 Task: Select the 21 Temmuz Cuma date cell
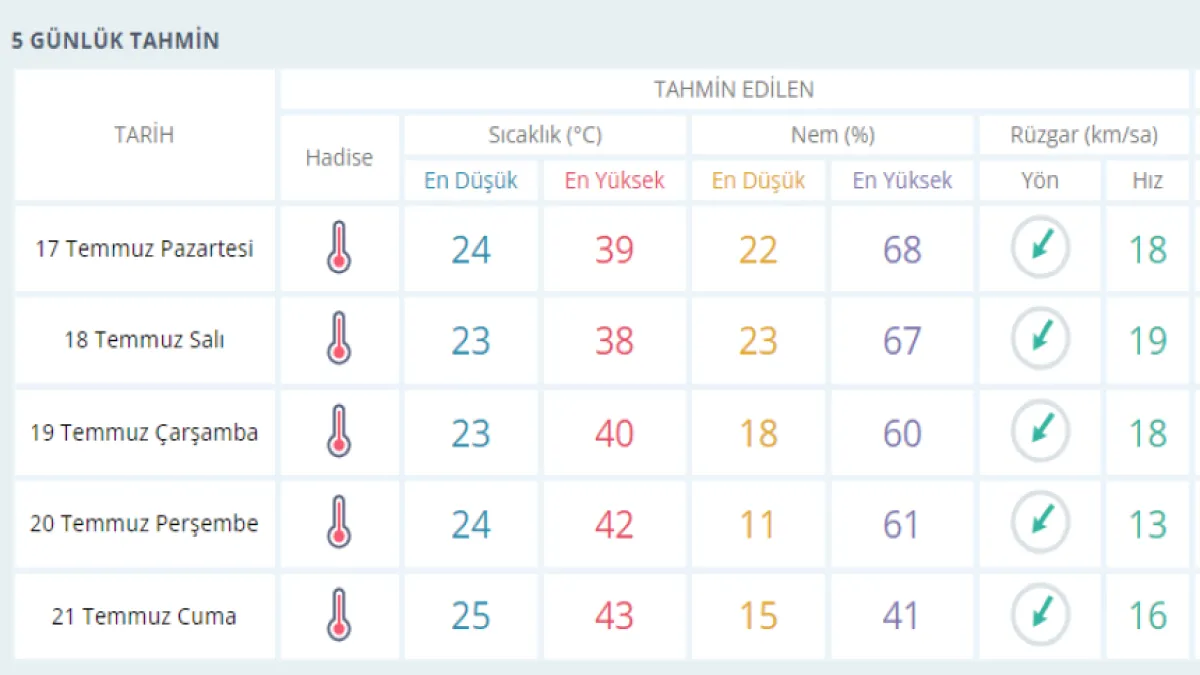[144, 616]
